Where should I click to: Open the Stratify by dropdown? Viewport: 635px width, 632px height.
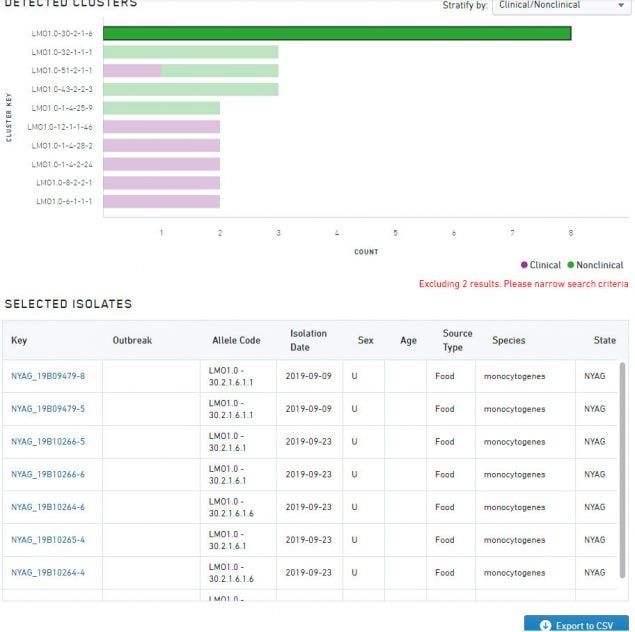[561, 6]
